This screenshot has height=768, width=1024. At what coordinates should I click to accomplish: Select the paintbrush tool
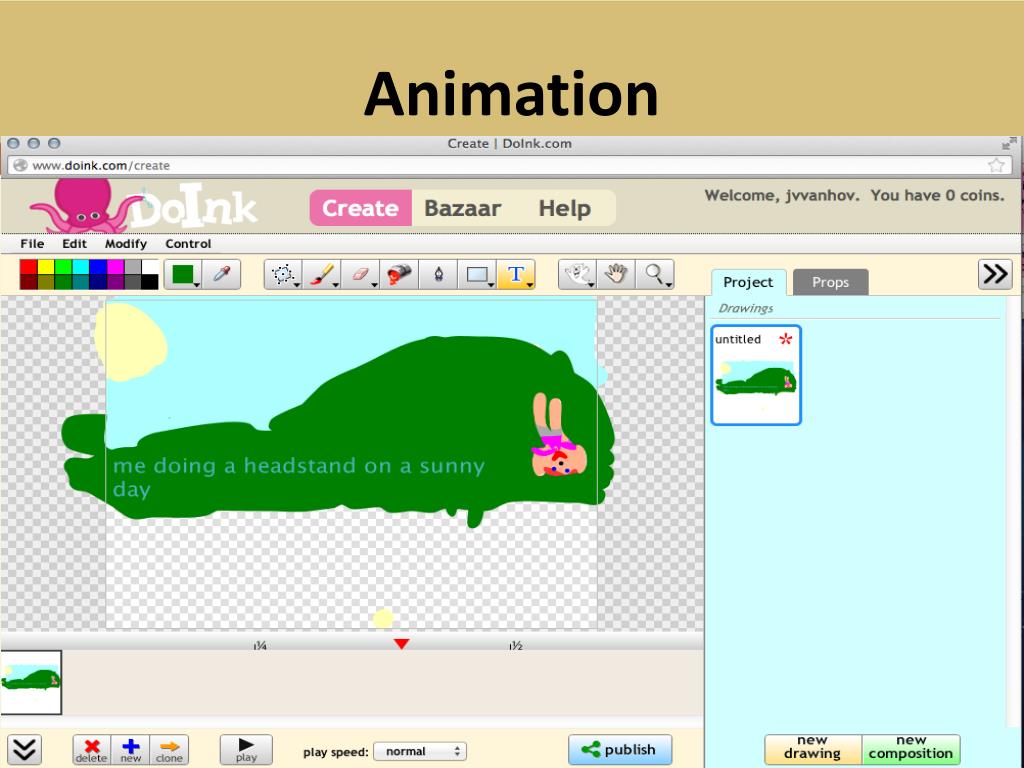pyautogui.click(x=322, y=274)
